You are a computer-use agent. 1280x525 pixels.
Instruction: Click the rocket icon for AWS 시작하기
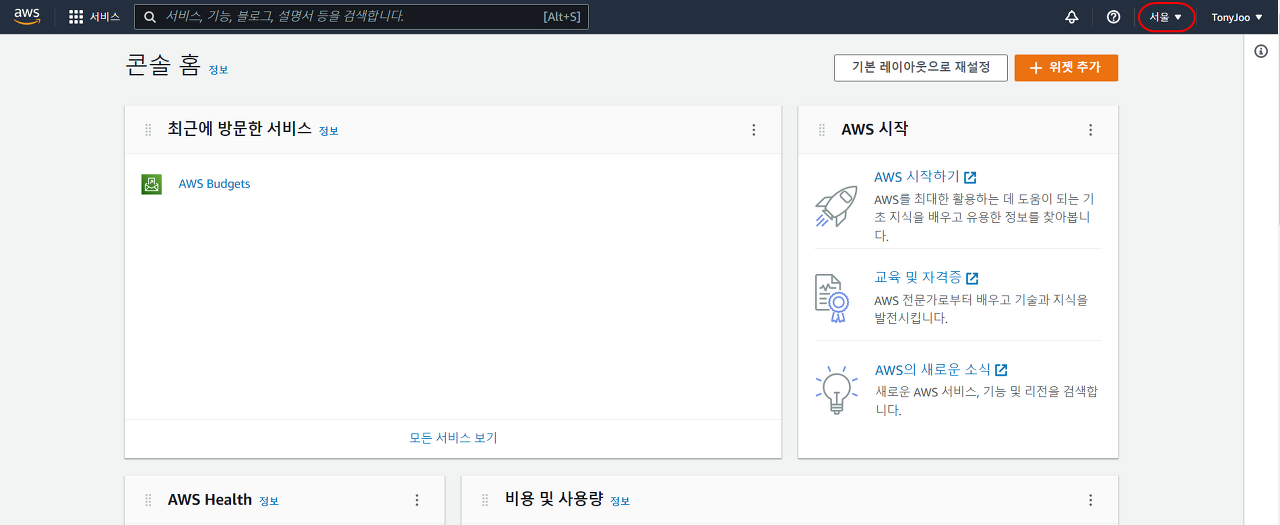pyautogui.click(x=837, y=205)
